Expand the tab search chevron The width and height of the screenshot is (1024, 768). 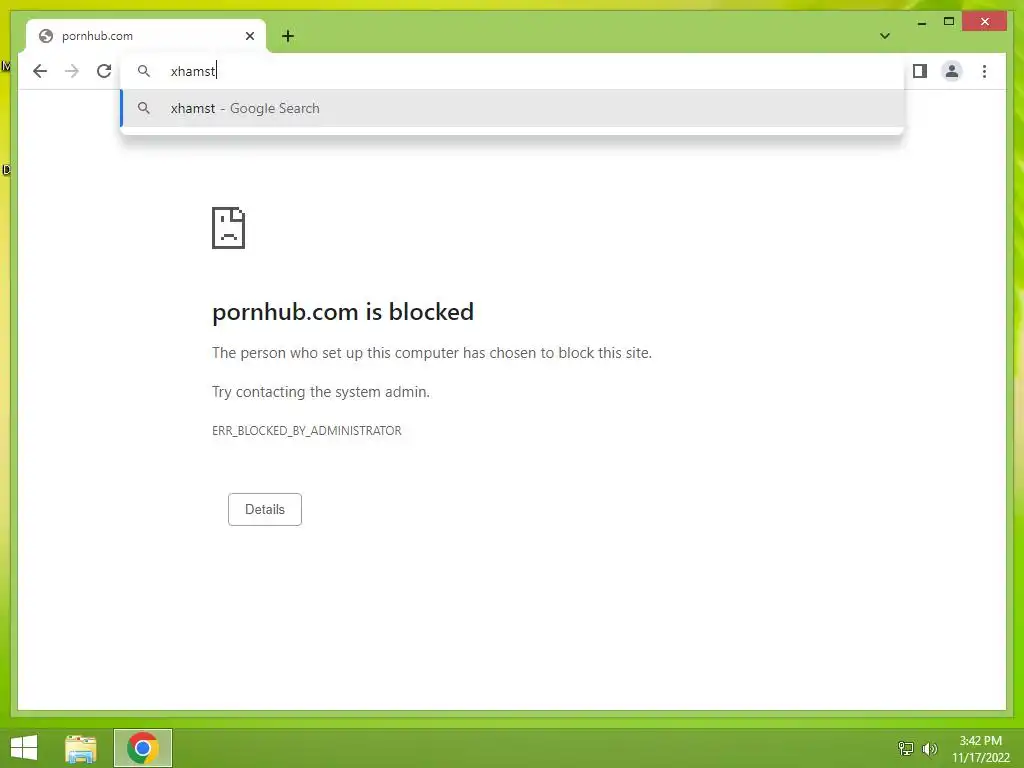(885, 36)
